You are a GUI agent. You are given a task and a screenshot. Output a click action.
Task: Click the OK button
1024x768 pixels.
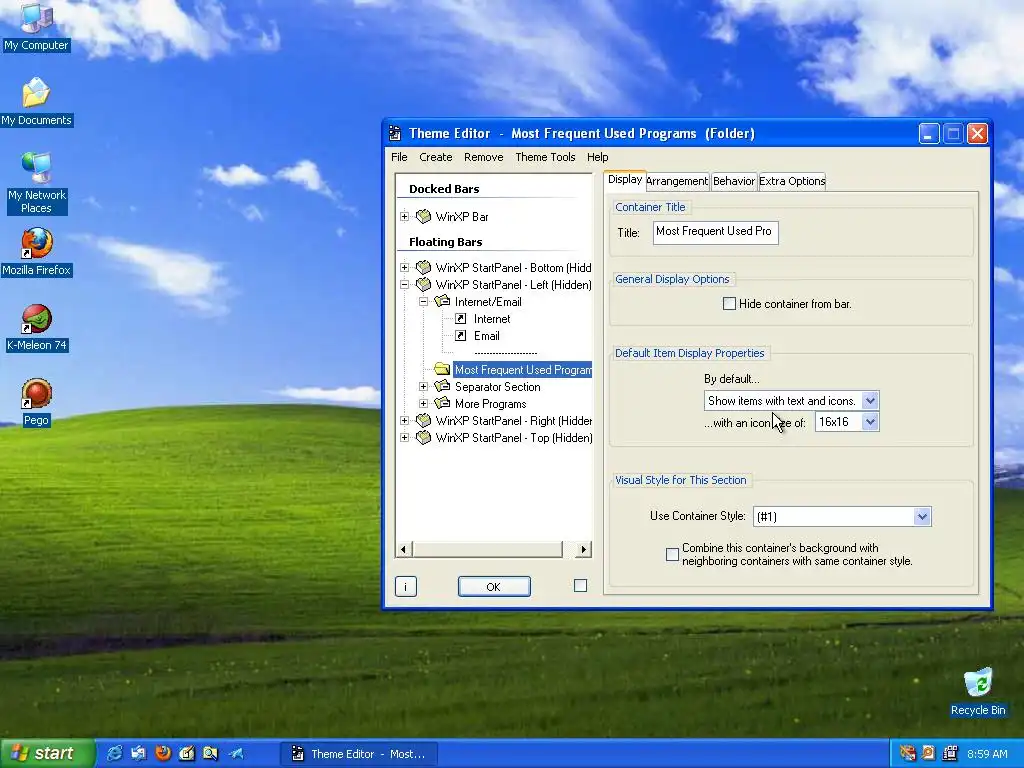point(494,586)
